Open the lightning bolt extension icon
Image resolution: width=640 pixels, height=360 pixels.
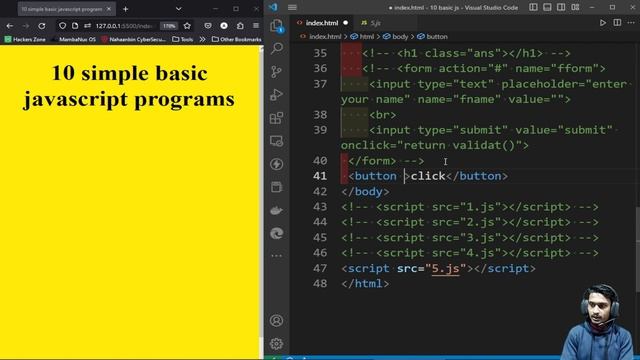click(x=277, y=164)
